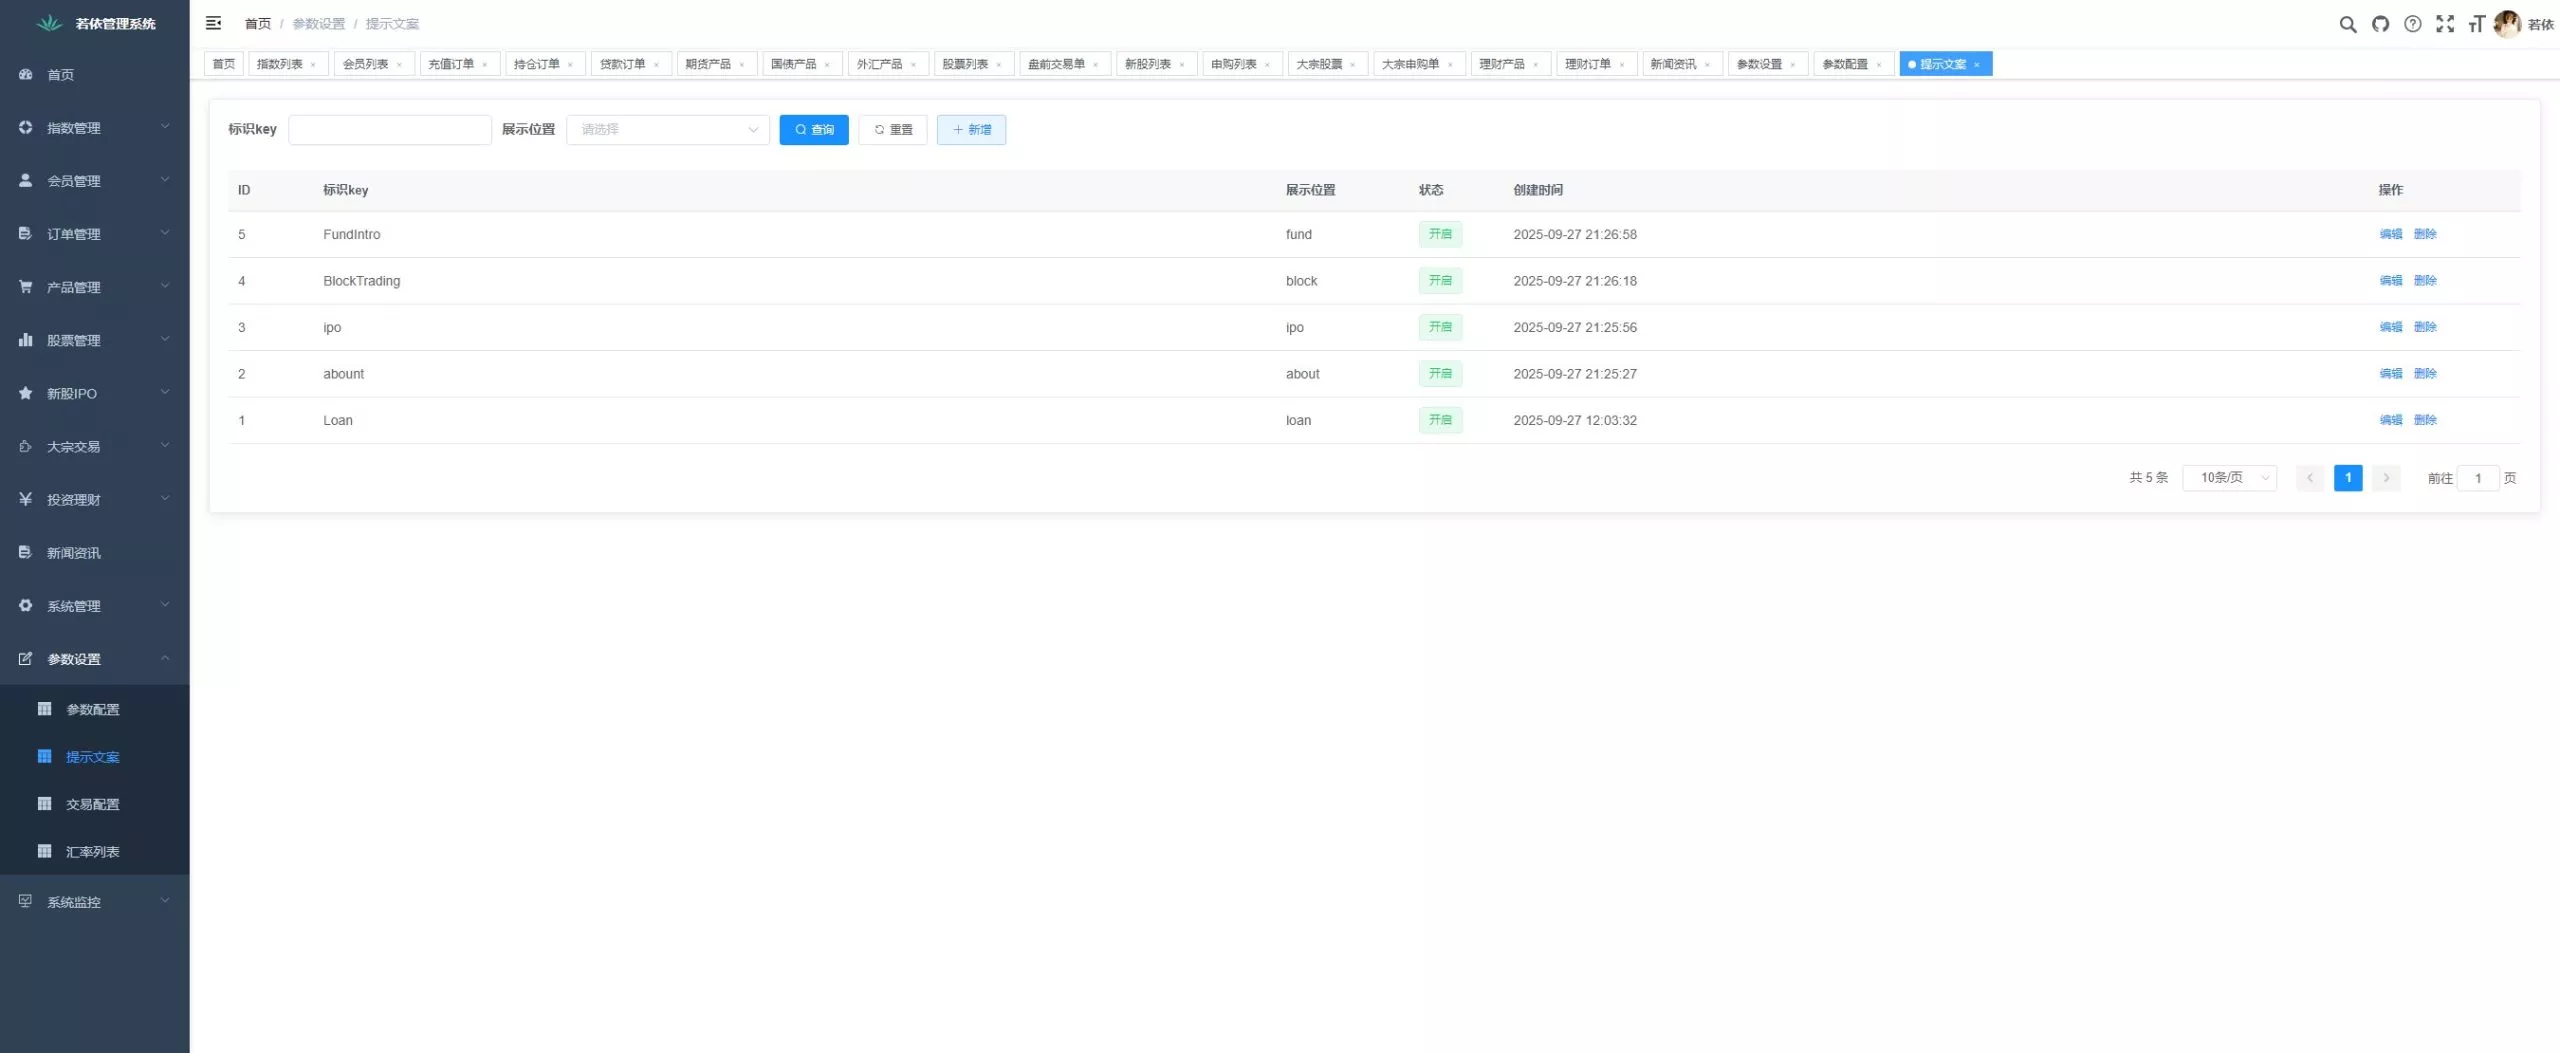Click 删除 link for Loan row
Image resolution: width=2560 pixels, height=1053 pixels.
(x=2425, y=420)
